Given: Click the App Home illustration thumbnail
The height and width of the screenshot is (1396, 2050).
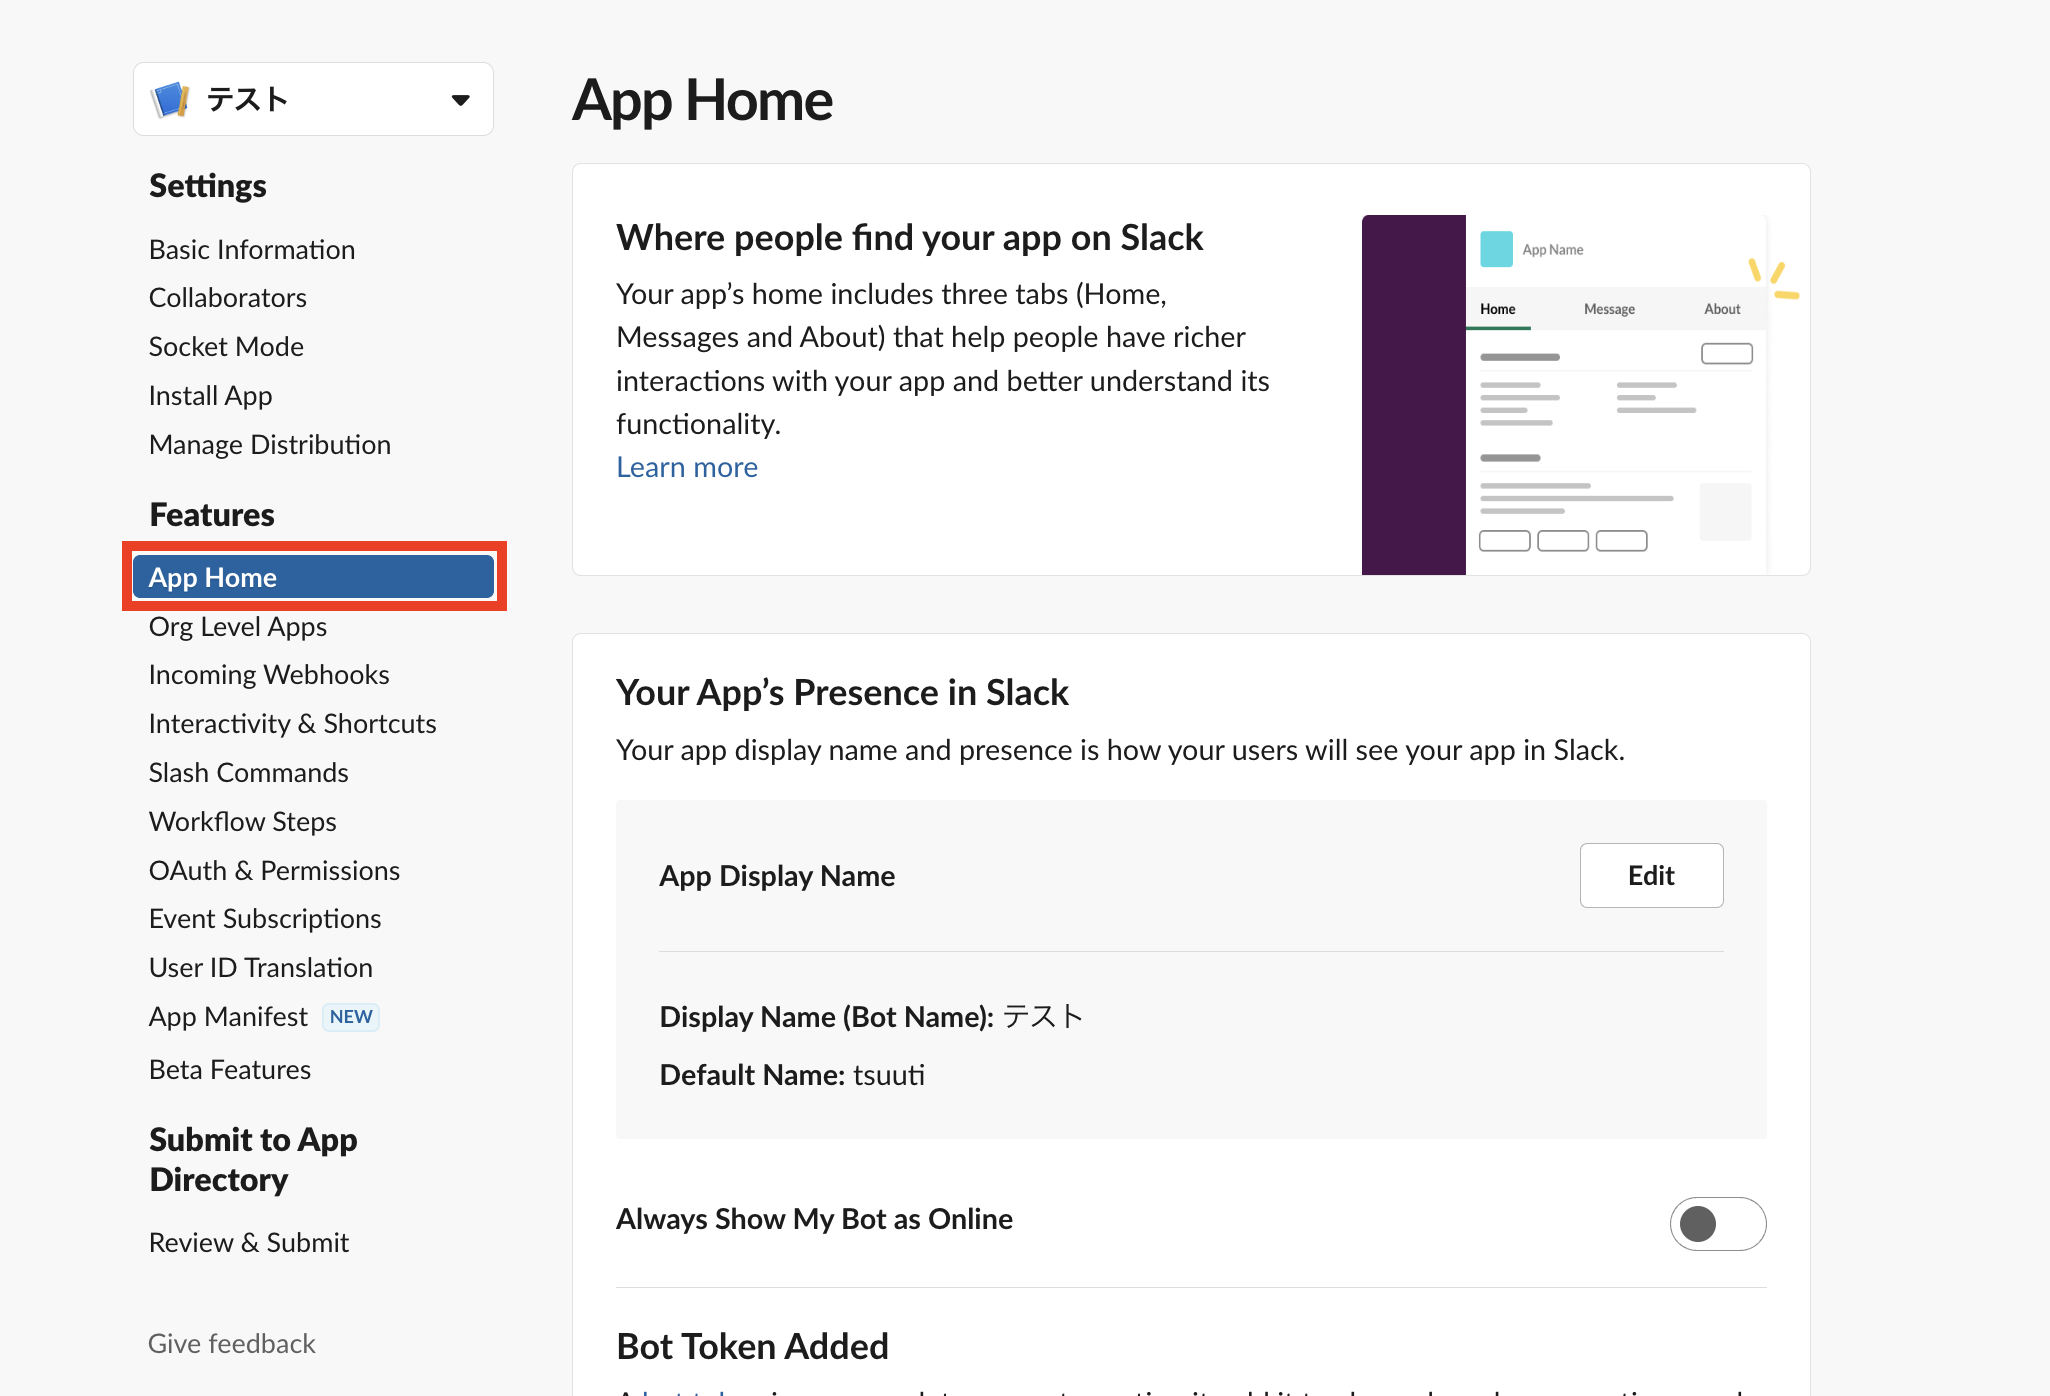Looking at the screenshot, I should click(1564, 394).
